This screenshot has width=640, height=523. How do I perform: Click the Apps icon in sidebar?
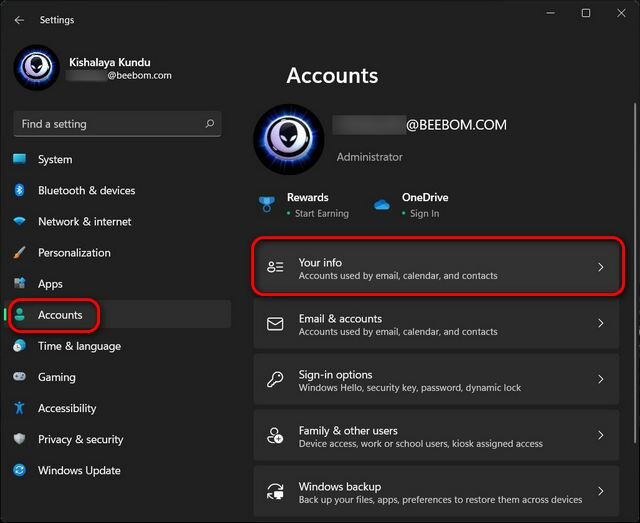pos(19,283)
